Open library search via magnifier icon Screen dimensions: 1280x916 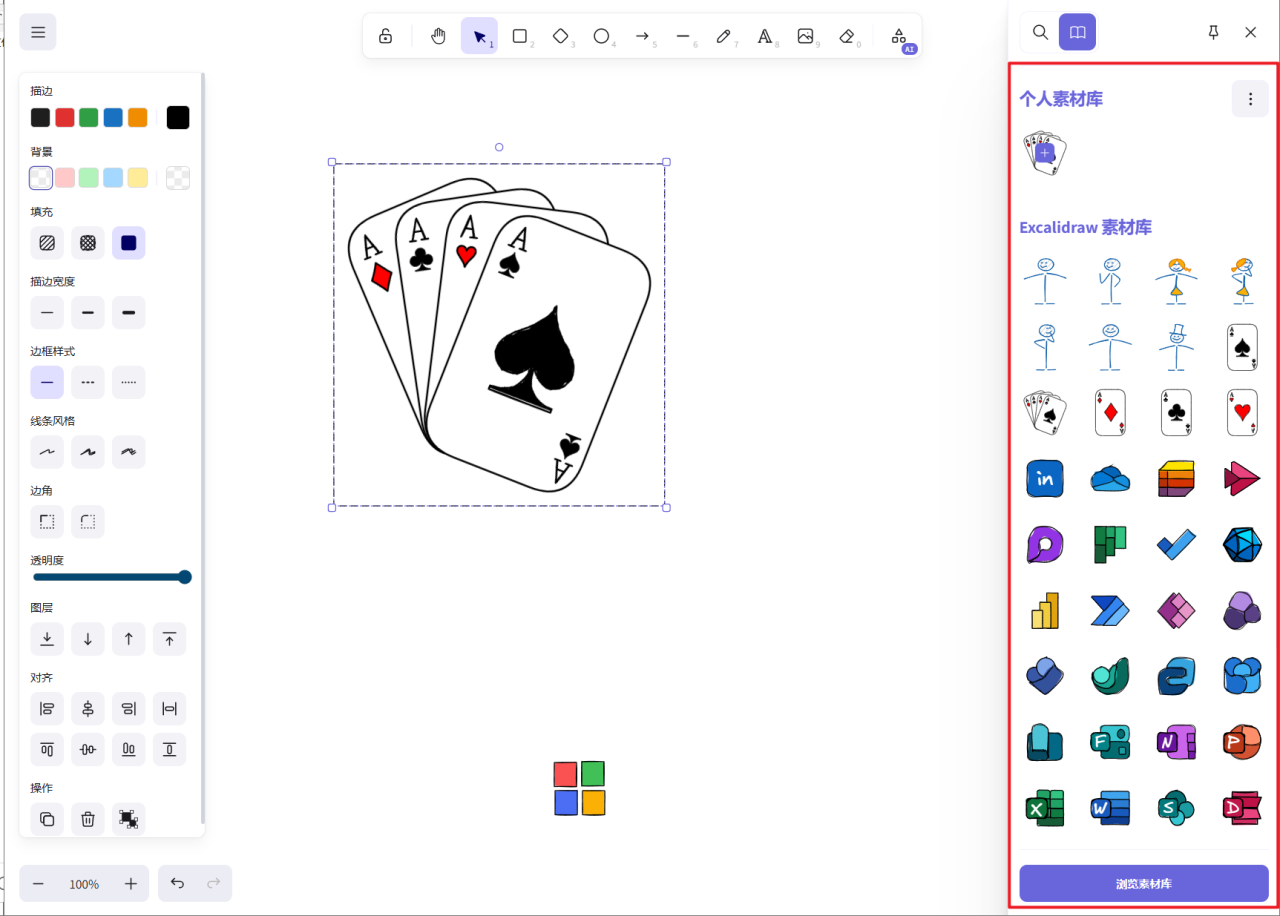(x=1040, y=31)
